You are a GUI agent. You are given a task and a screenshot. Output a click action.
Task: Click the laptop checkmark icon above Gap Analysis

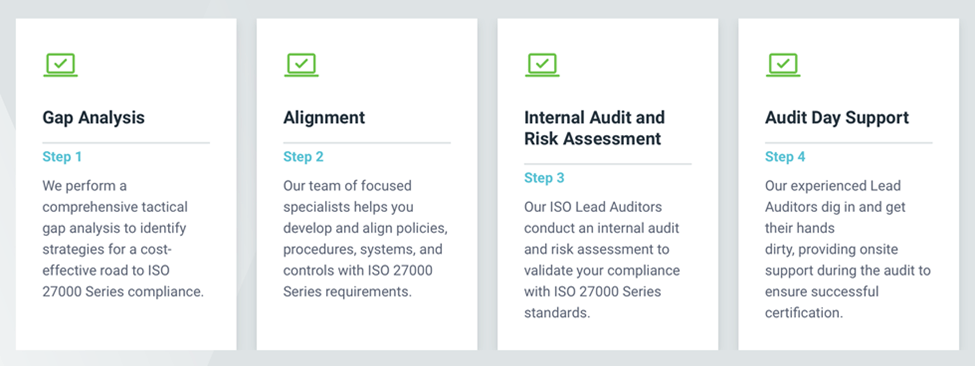click(x=60, y=65)
